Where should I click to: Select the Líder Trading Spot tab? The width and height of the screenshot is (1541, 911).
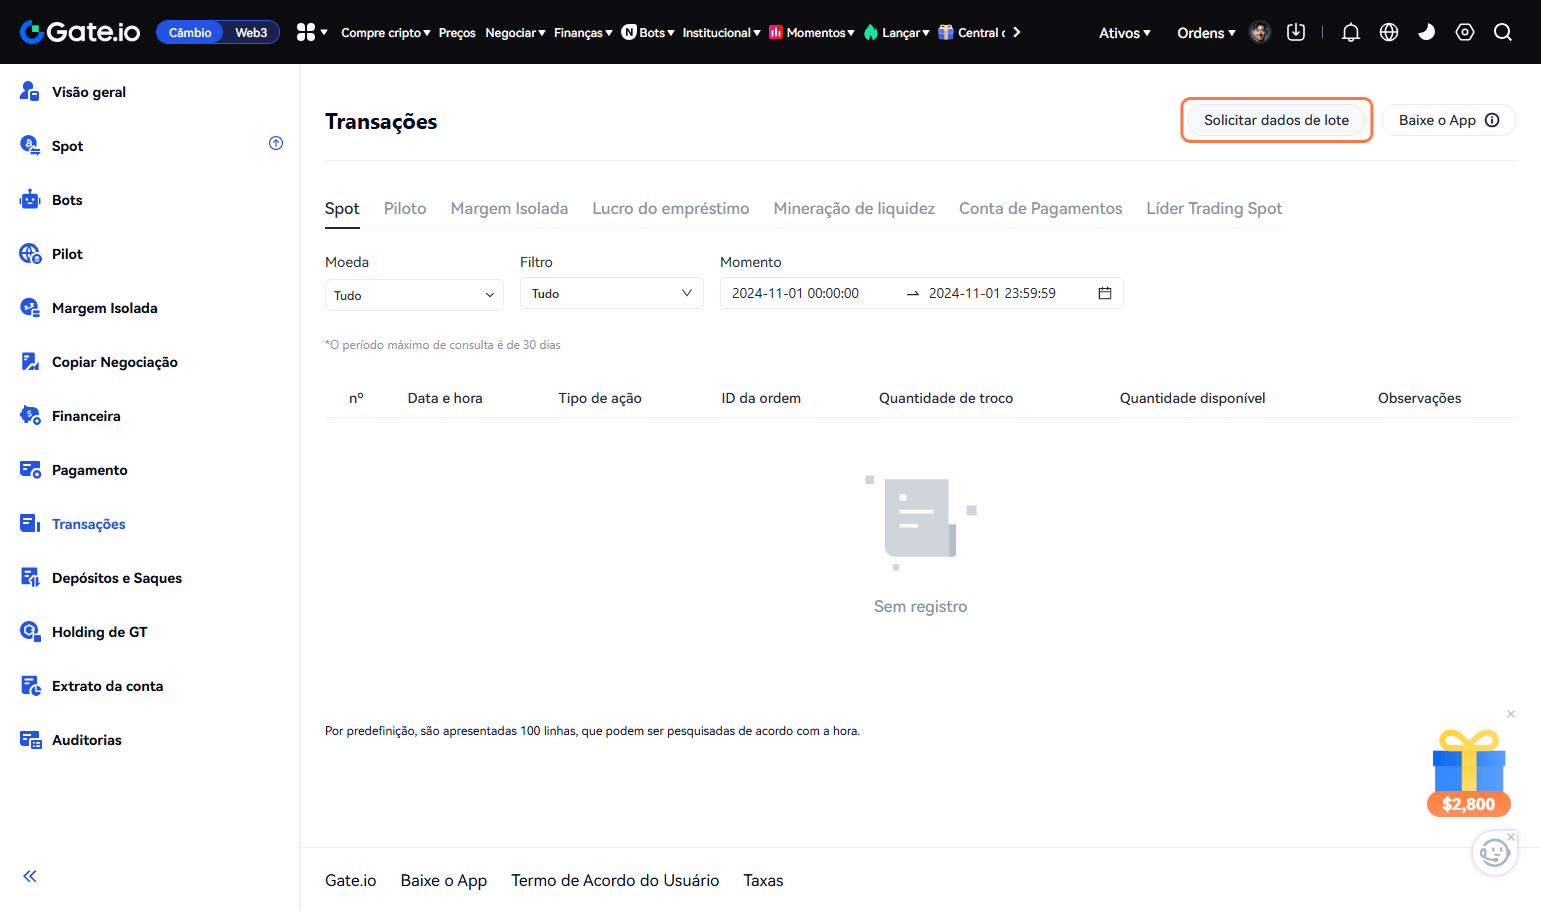(x=1214, y=208)
